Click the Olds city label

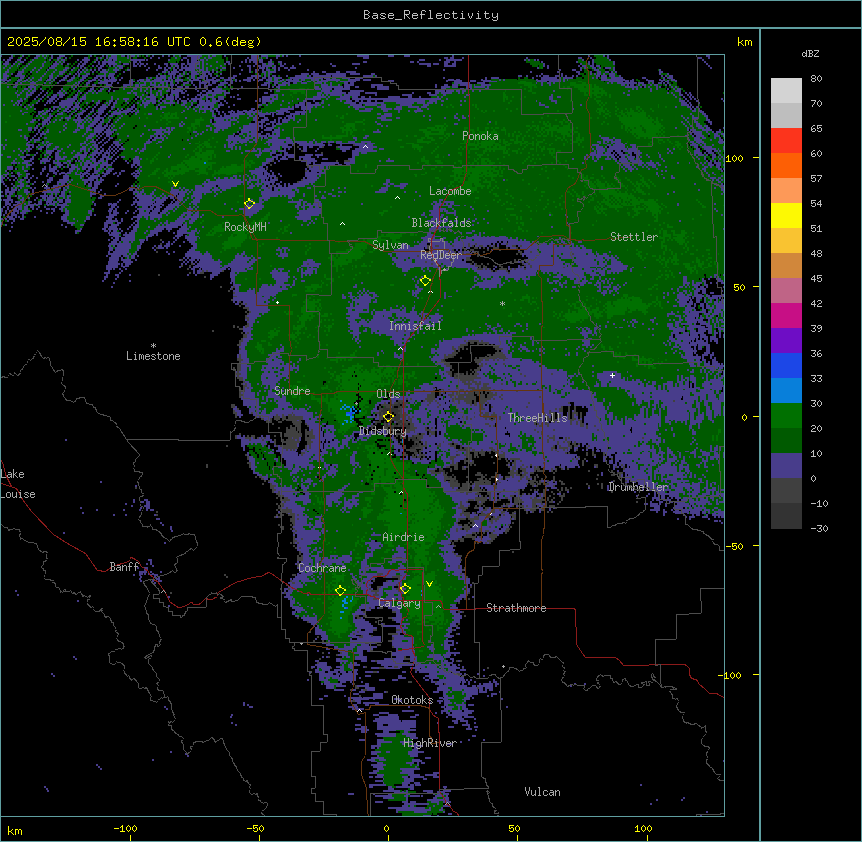(x=388, y=394)
